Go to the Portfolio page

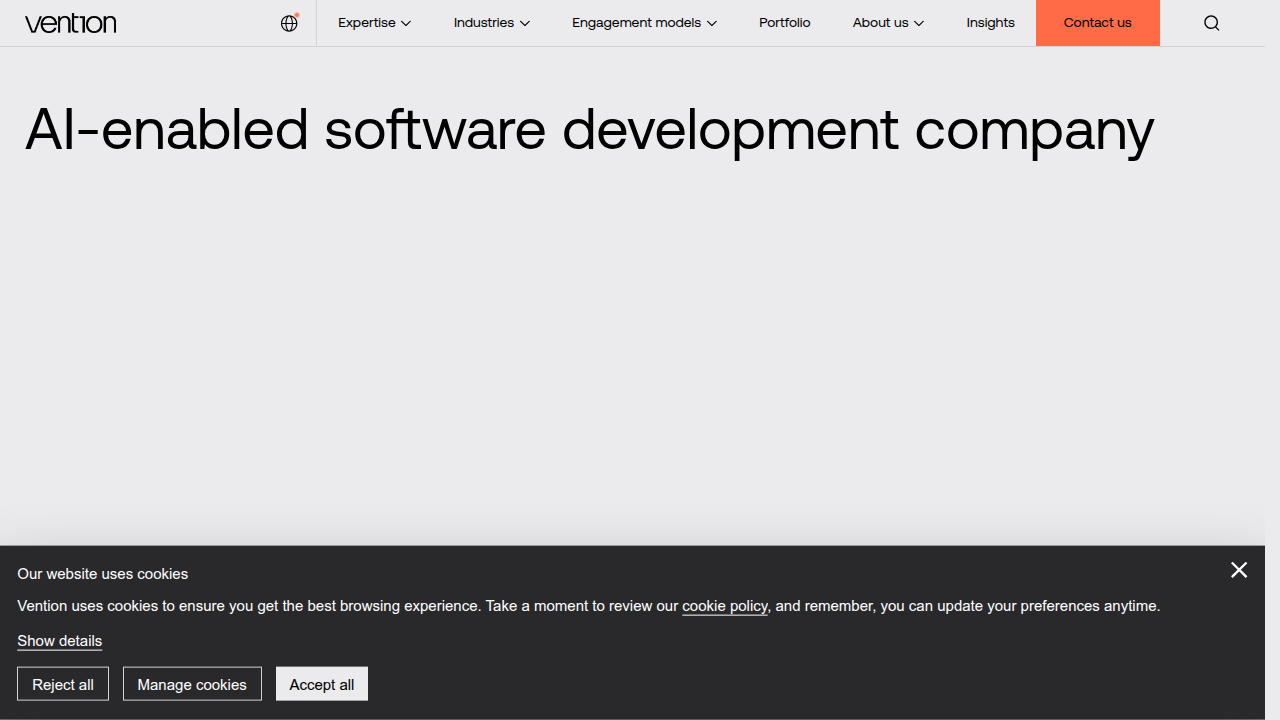[x=785, y=23]
